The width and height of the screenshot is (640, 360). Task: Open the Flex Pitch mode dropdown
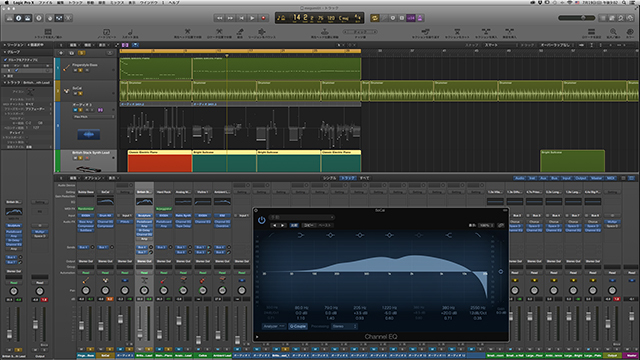coord(93,117)
